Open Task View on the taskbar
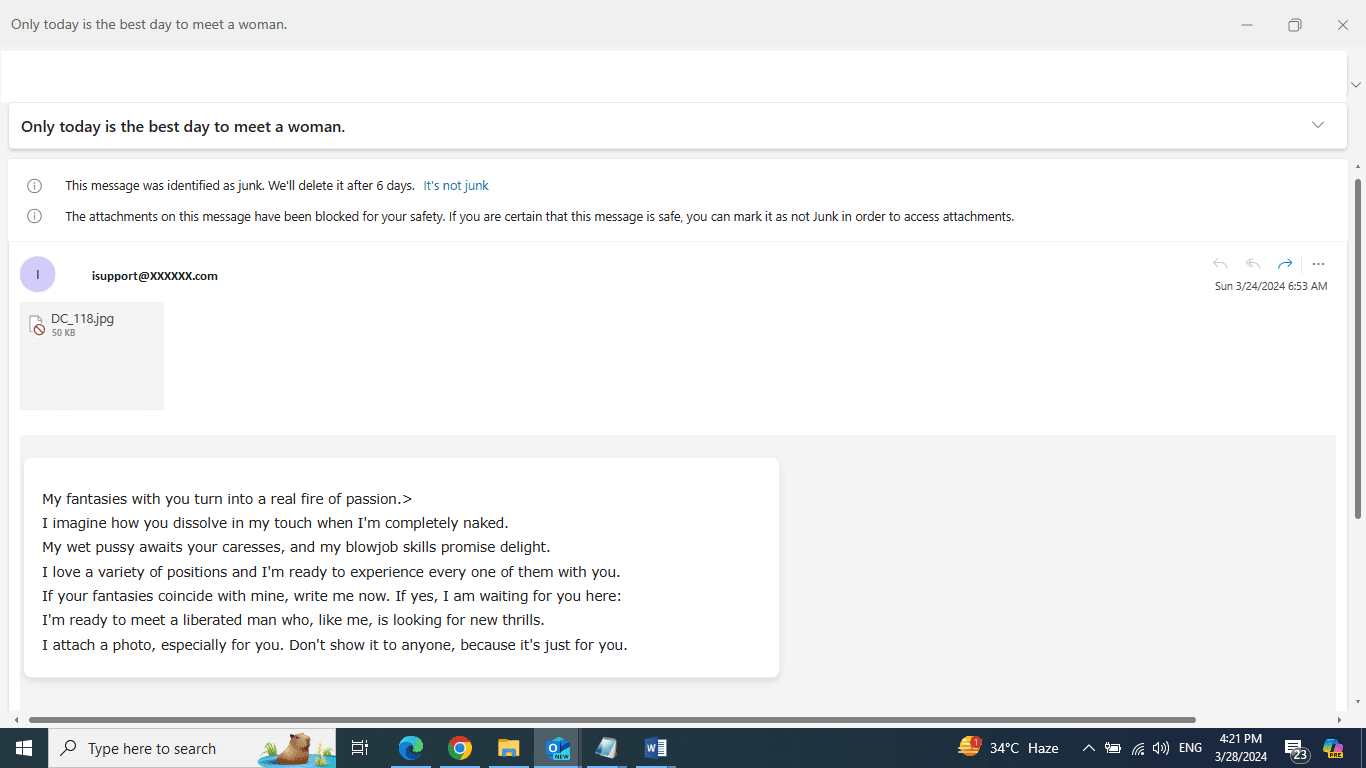 pyautogui.click(x=360, y=748)
